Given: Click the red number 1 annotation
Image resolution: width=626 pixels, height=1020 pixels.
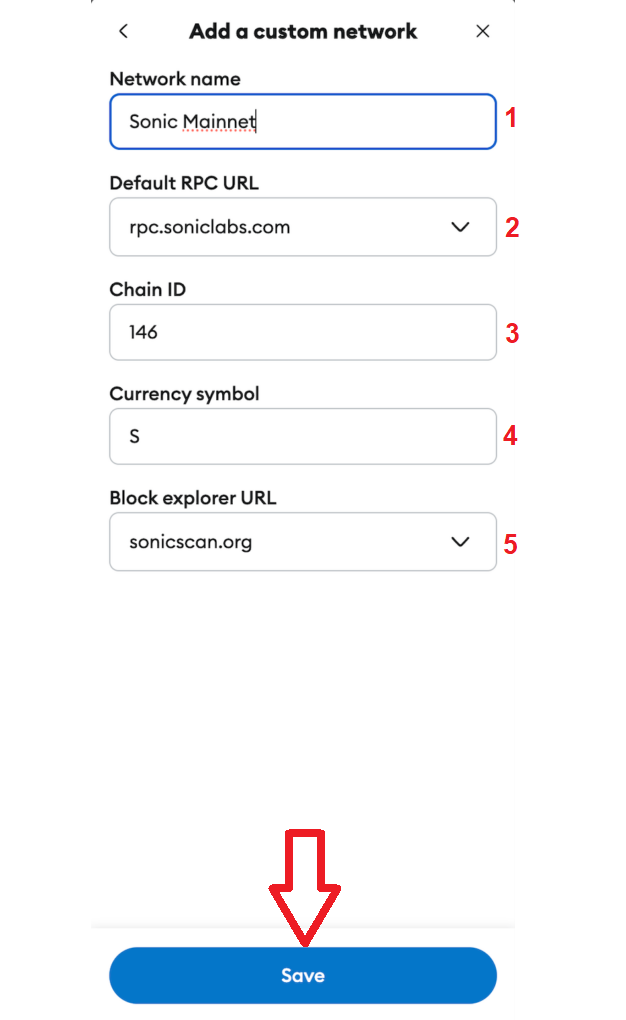Looking at the screenshot, I should pyautogui.click(x=511, y=119).
